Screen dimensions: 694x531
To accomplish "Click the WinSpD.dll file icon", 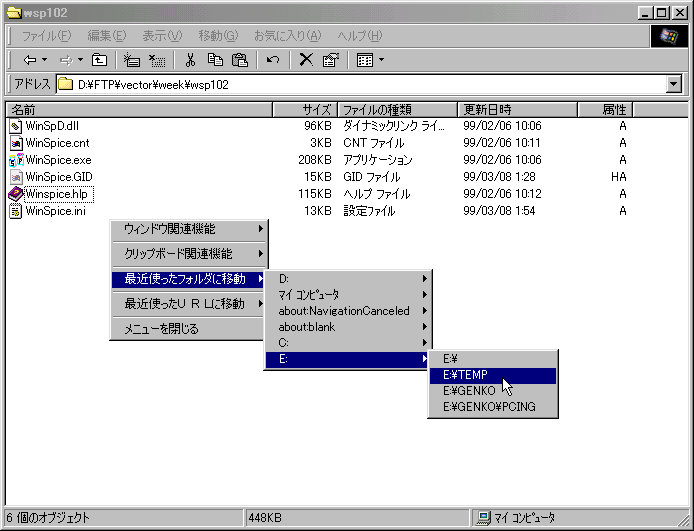I will coord(15,126).
